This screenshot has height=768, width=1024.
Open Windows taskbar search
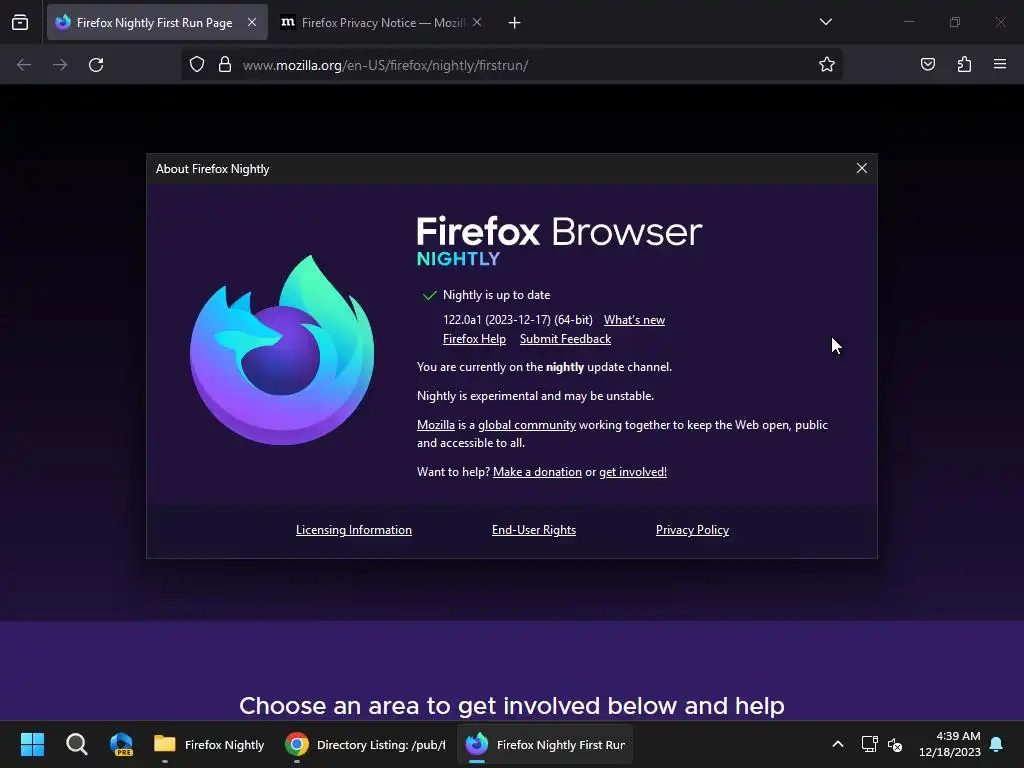(76, 744)
